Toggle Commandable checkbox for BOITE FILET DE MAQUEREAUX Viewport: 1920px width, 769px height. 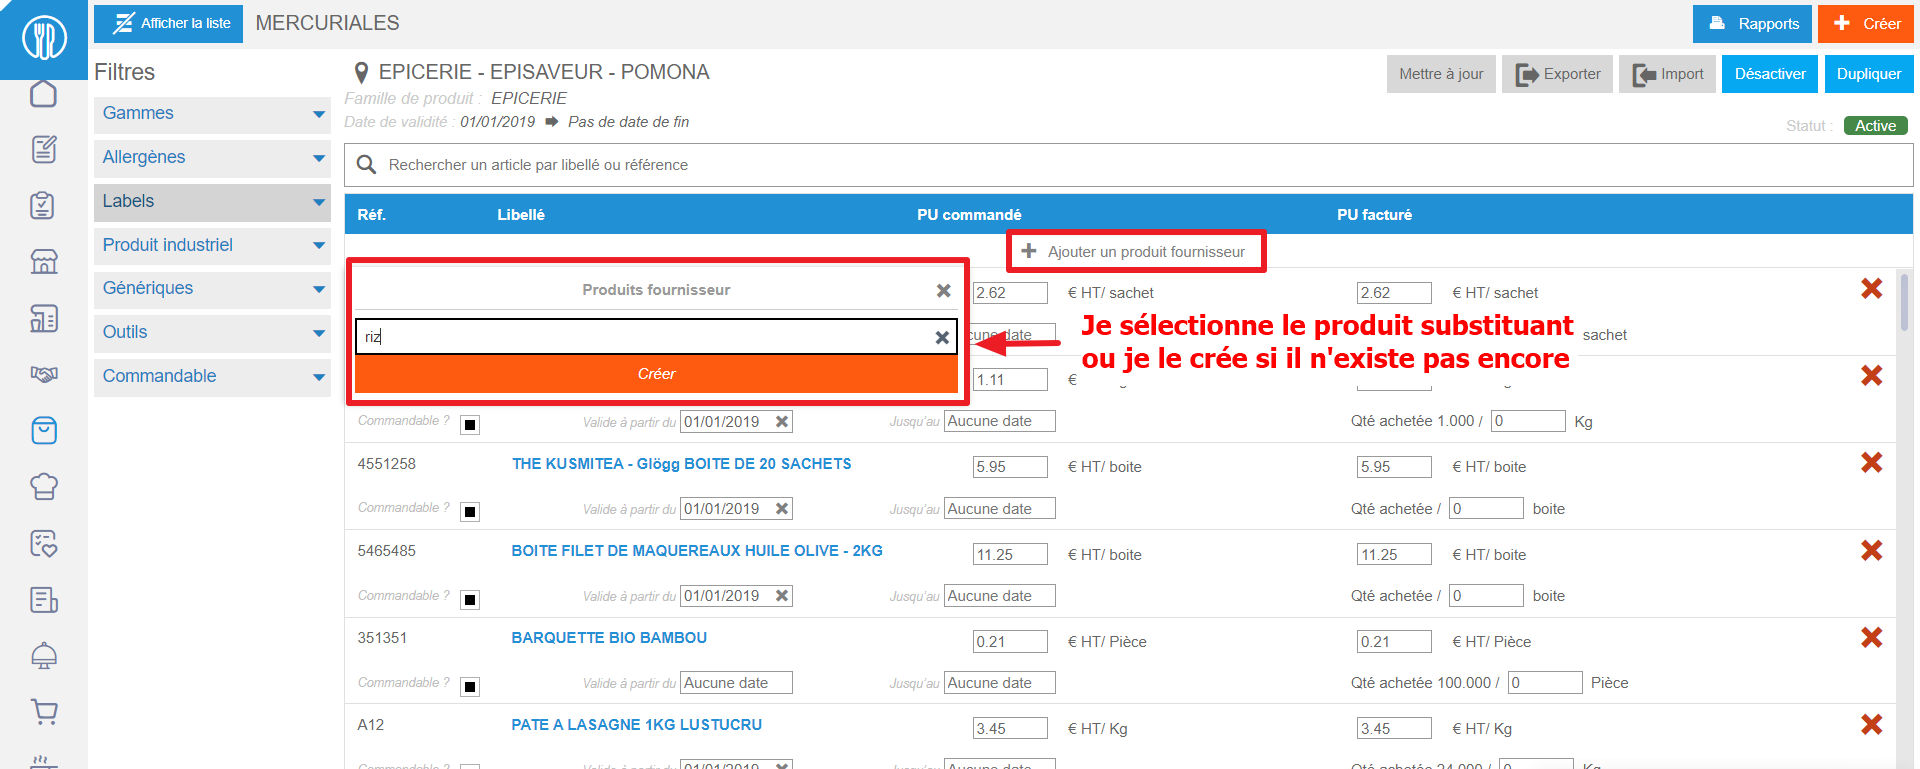click(470, 599)
